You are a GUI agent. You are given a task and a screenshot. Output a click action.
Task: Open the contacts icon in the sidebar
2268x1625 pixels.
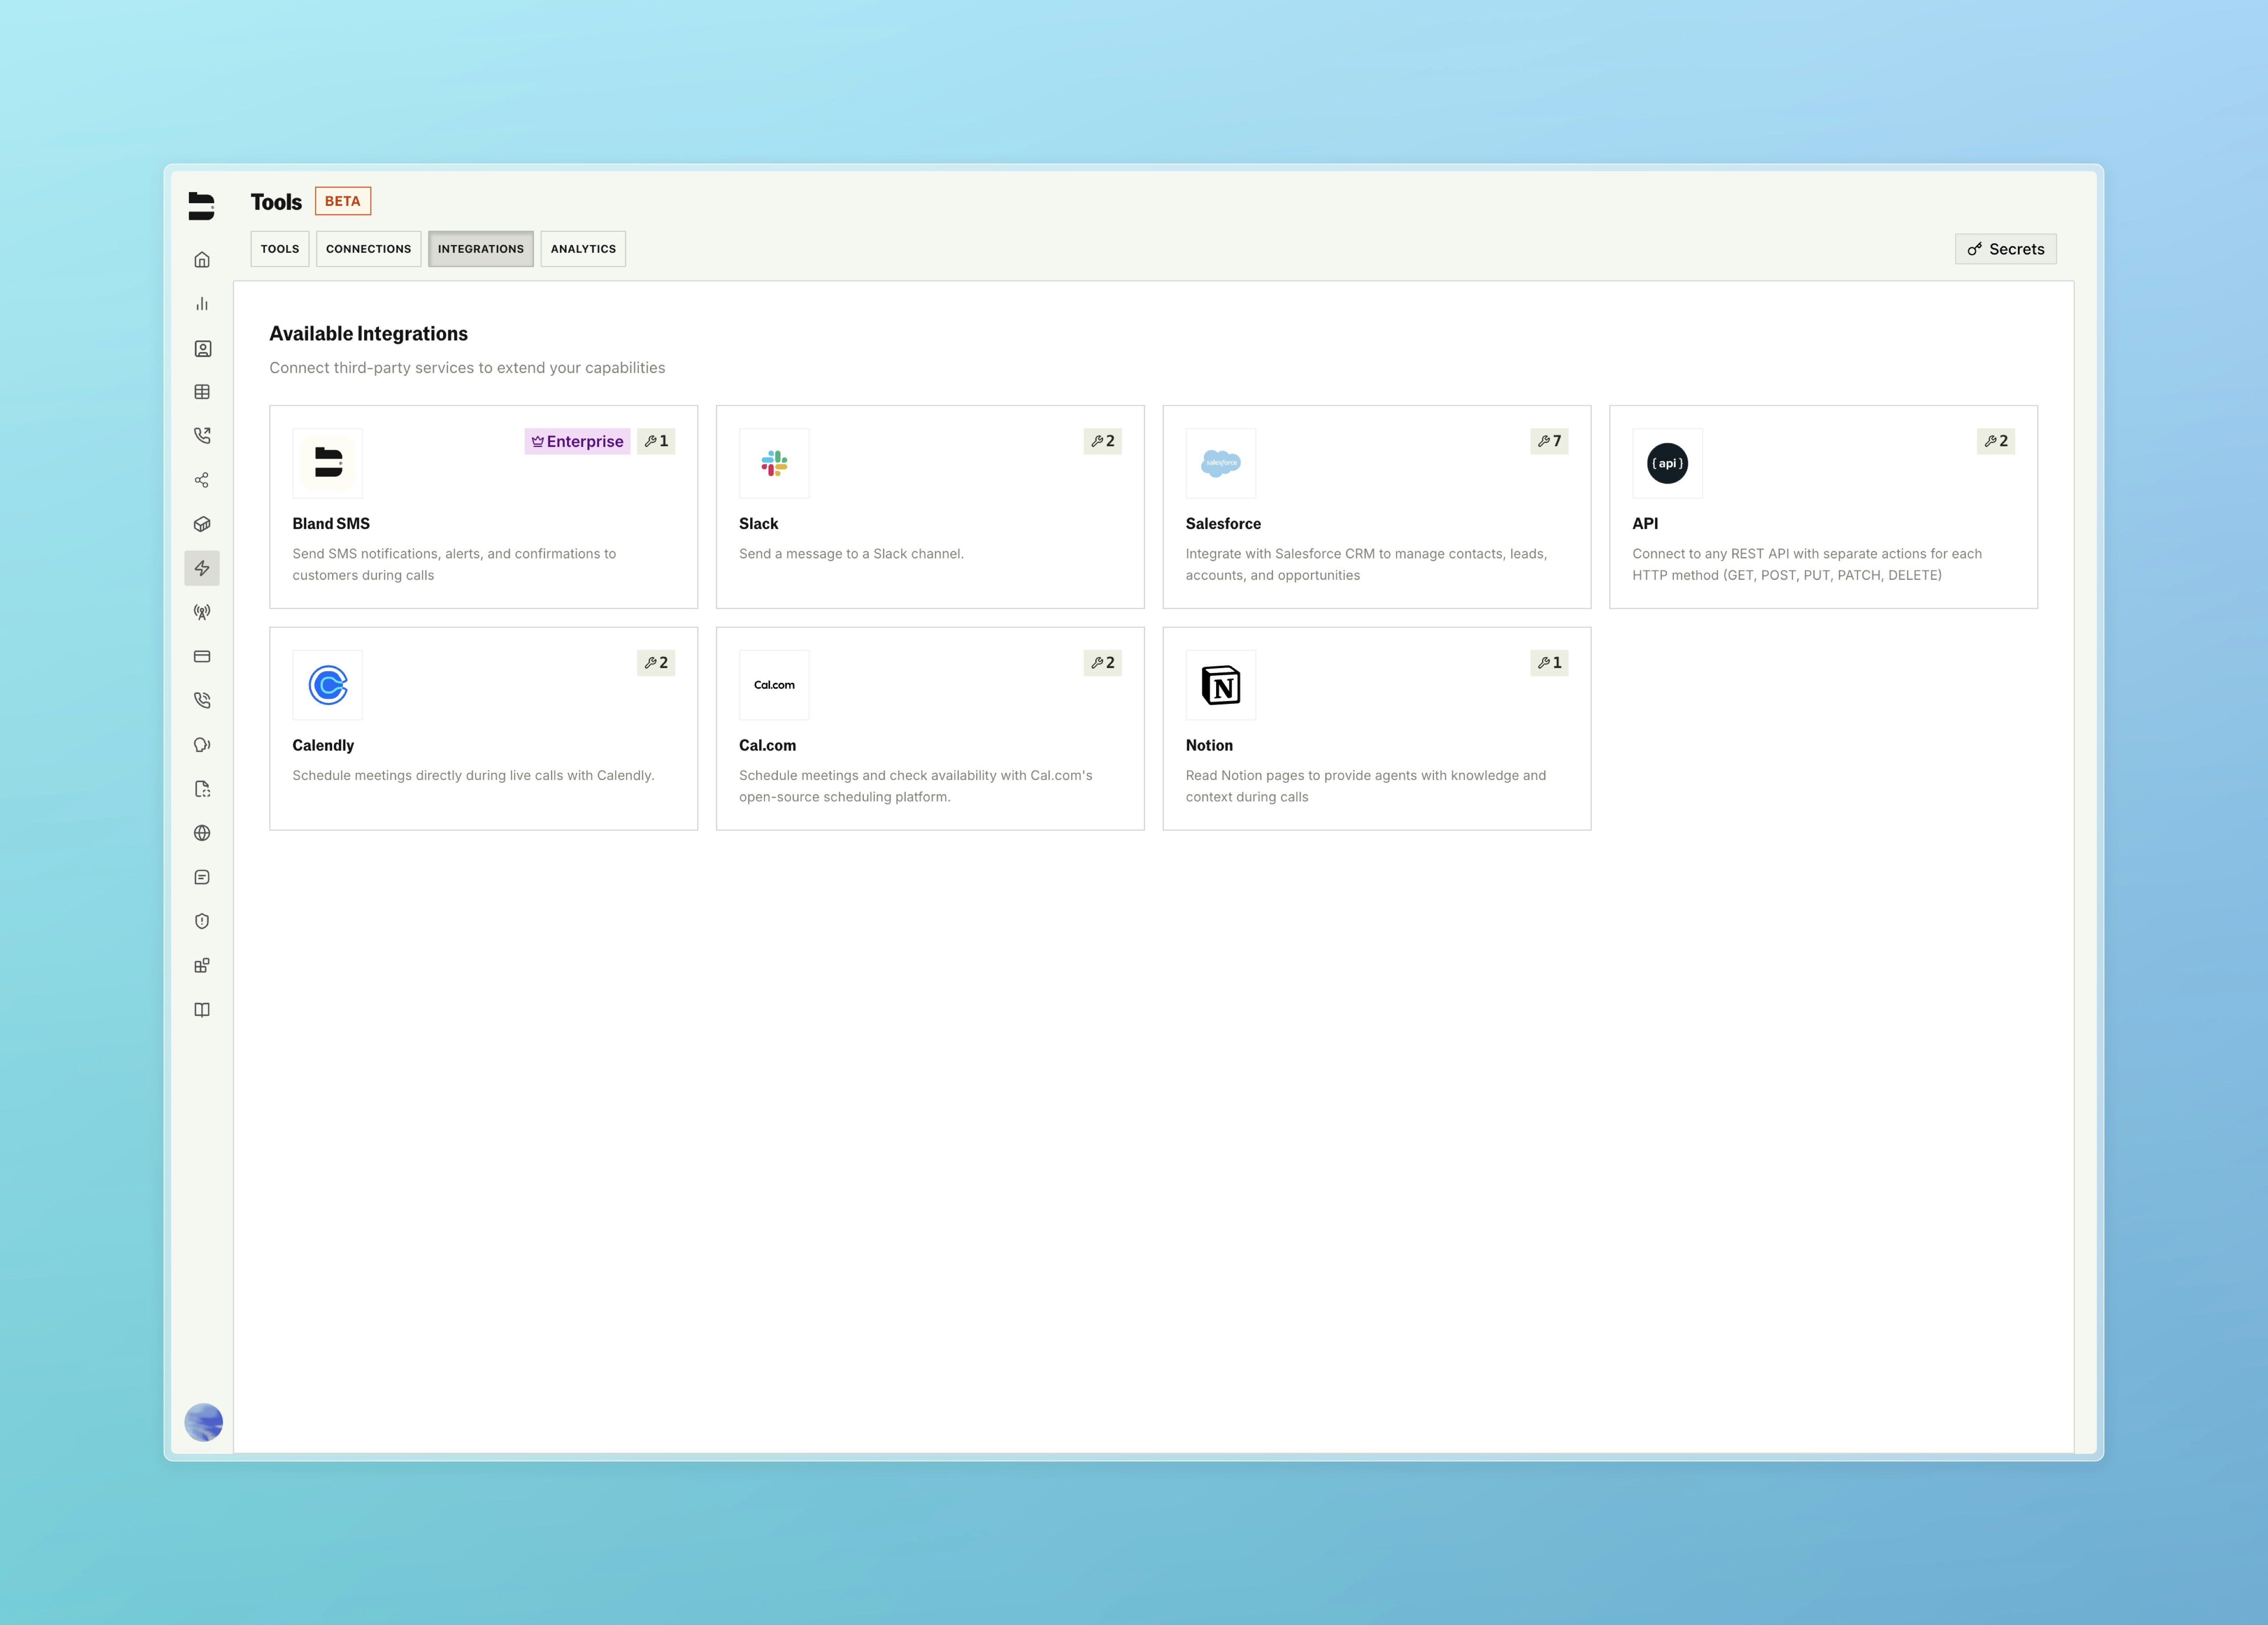[x=203, y=348]
